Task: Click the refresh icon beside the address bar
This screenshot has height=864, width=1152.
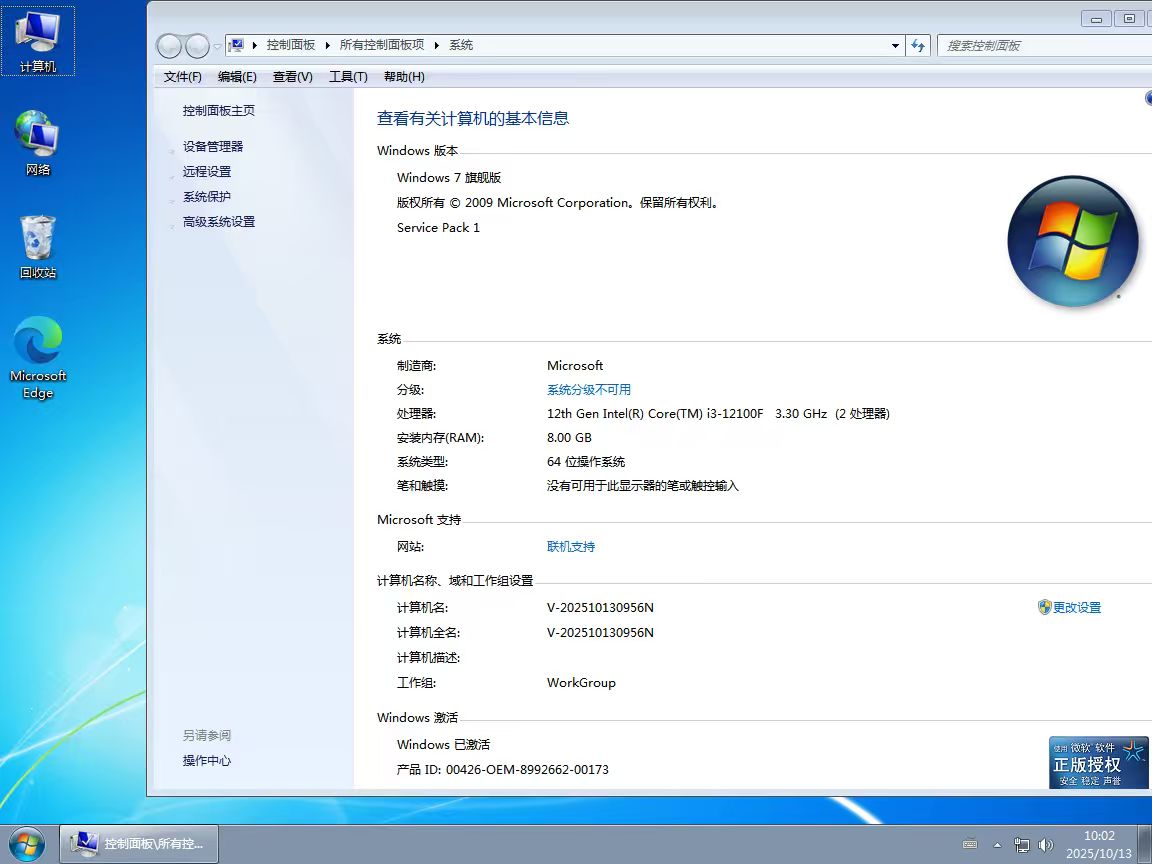Action: 917,45
